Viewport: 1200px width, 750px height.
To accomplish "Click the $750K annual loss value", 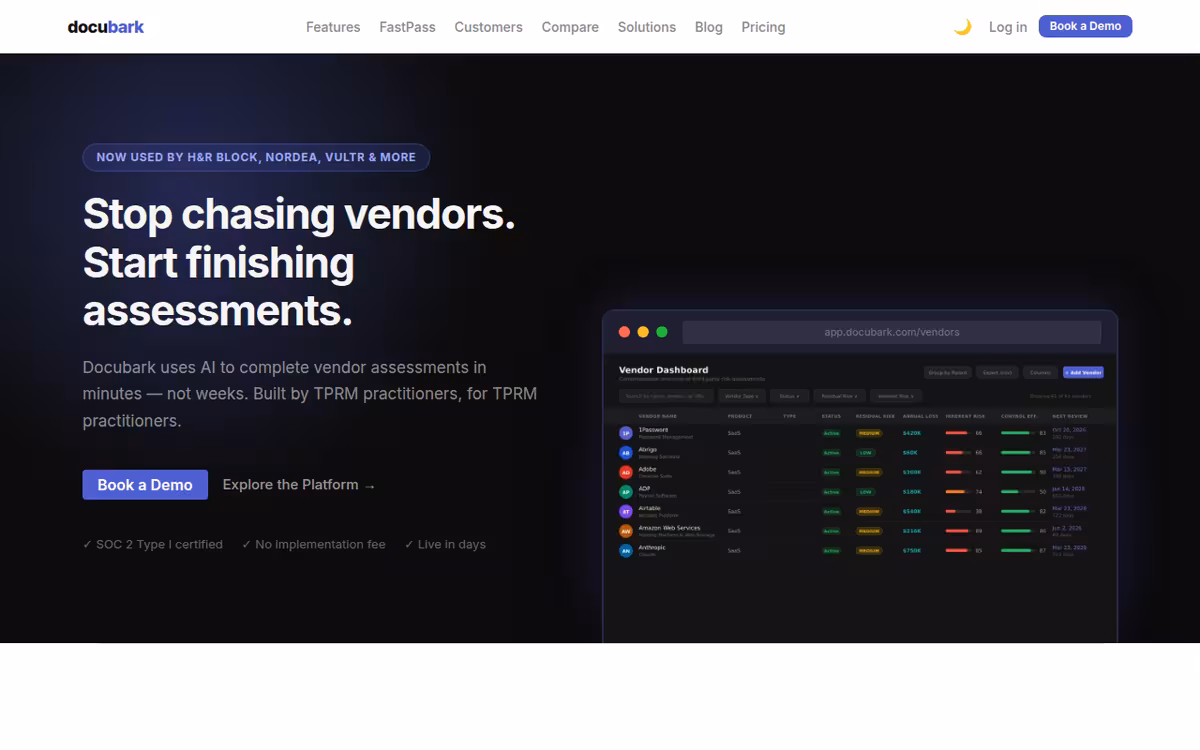I will point(912,550).
